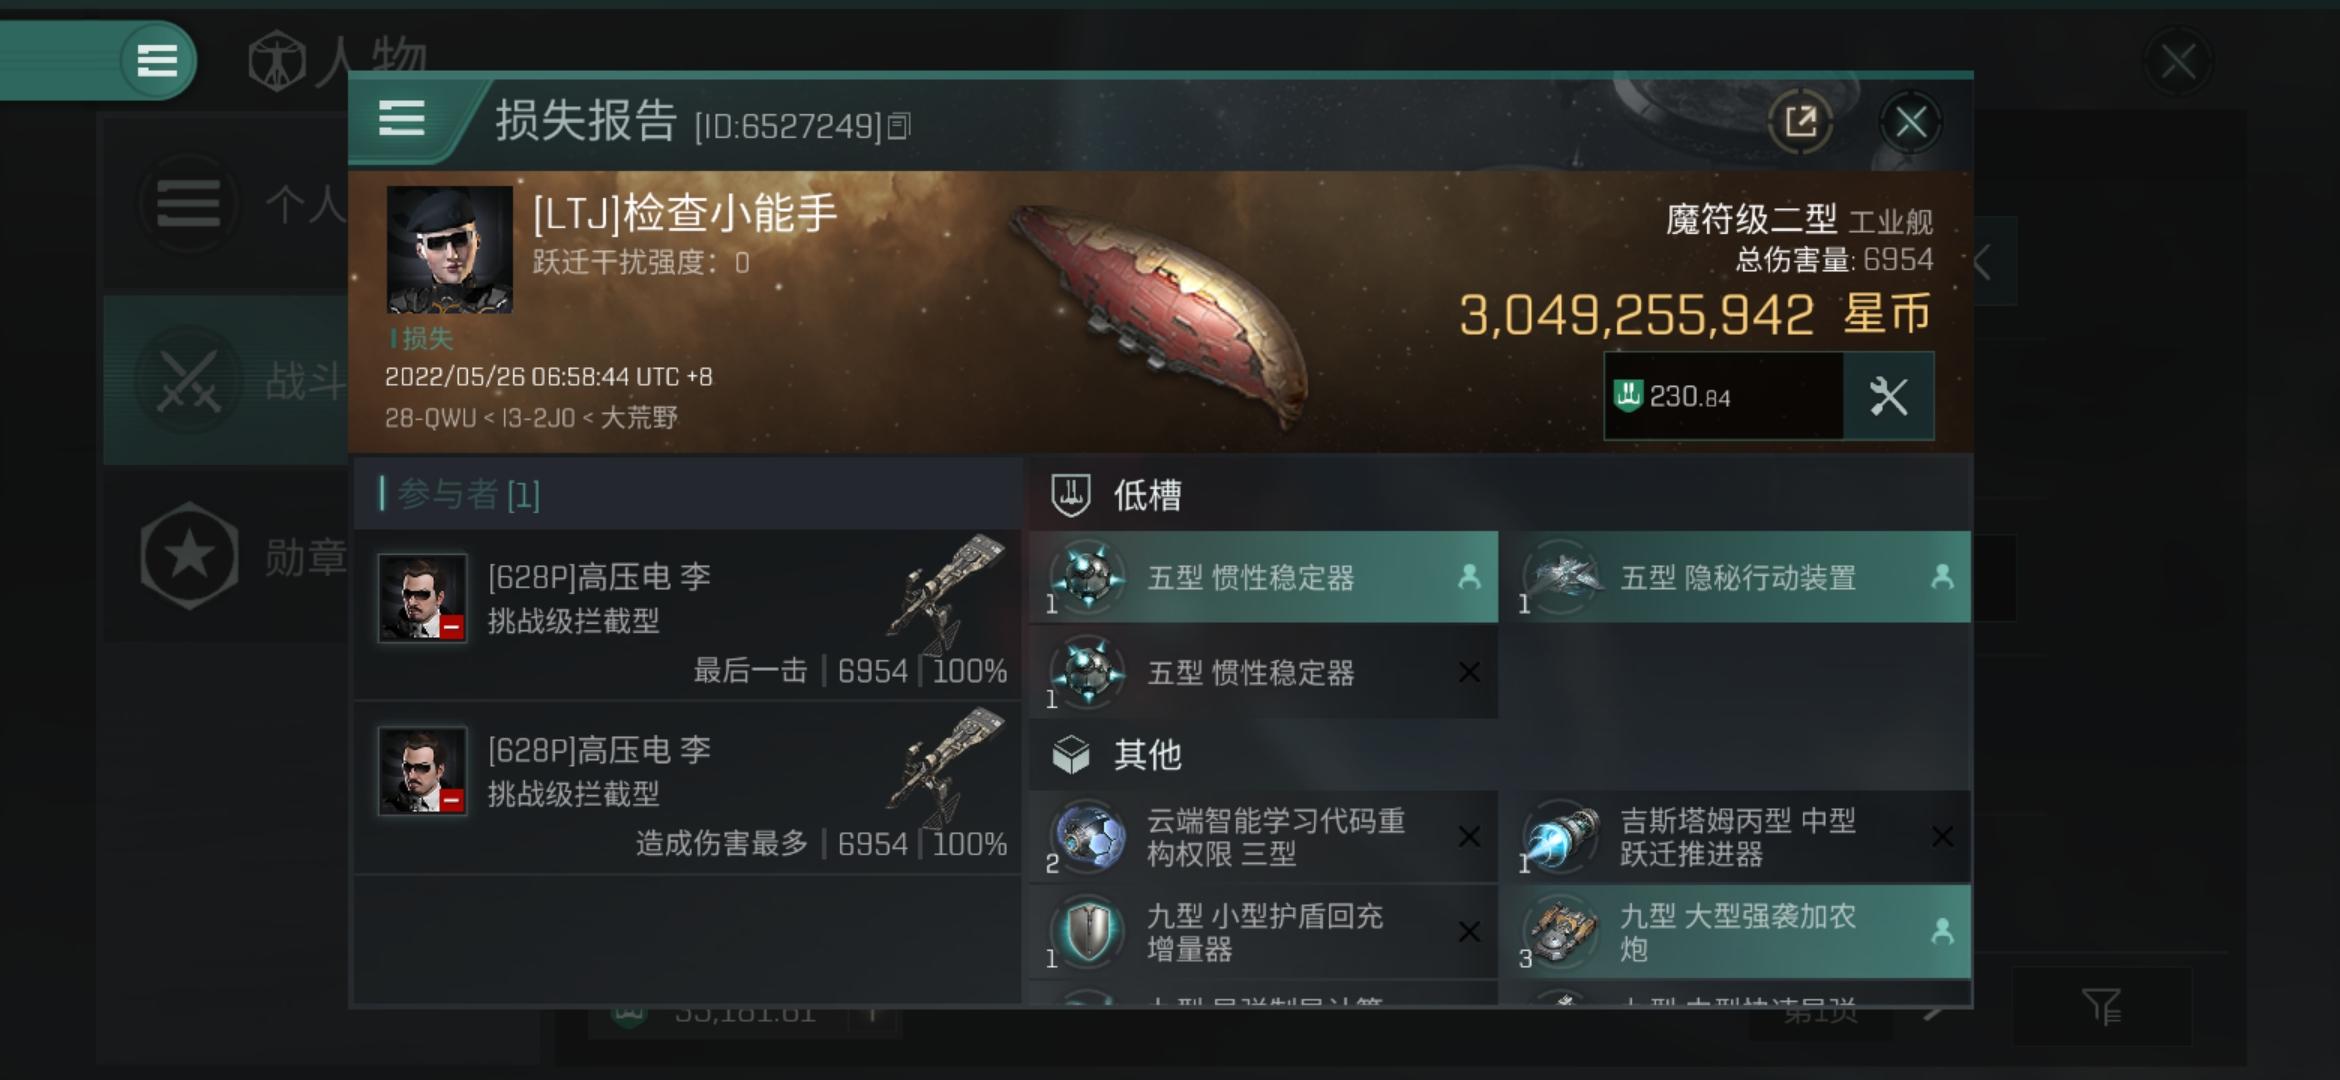This screenshot has height=1080, width=2340.
Task: Close the loss report window
Action: point(1910,123)
